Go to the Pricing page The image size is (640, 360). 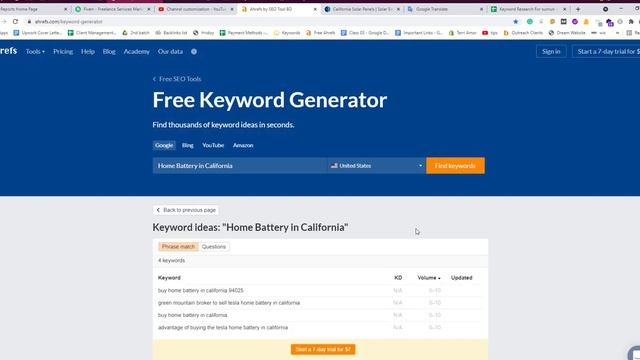point(63,51)
